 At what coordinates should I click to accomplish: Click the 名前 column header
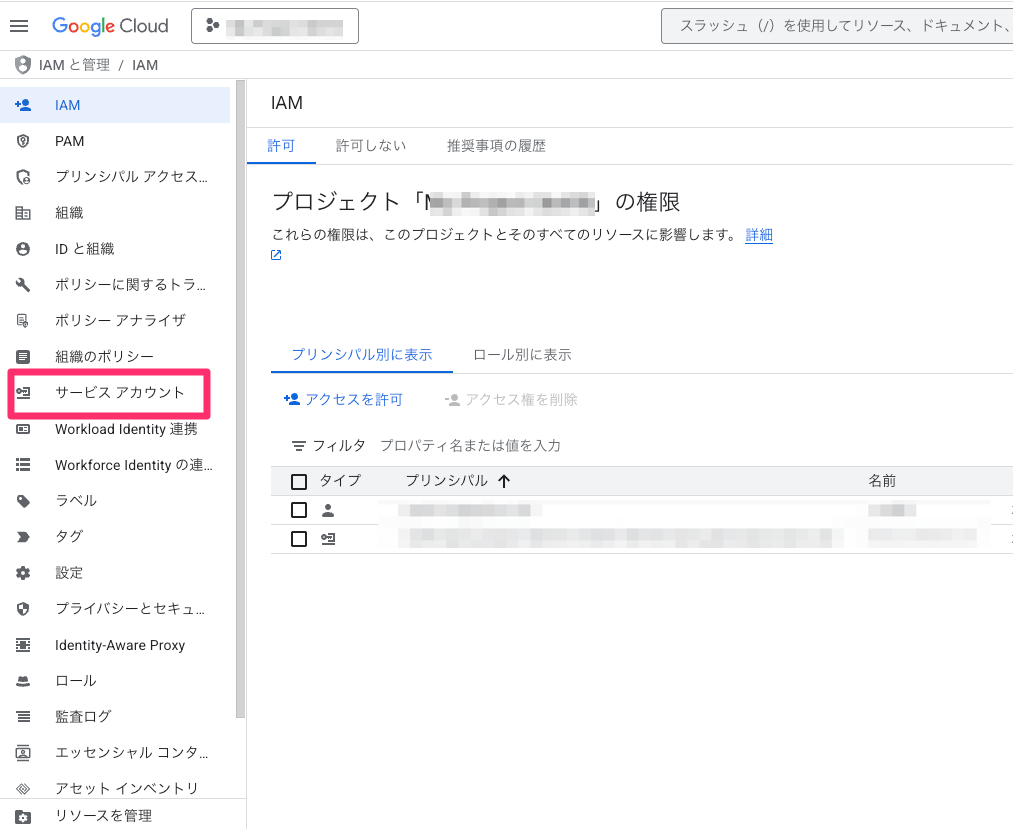coord(882,481)
